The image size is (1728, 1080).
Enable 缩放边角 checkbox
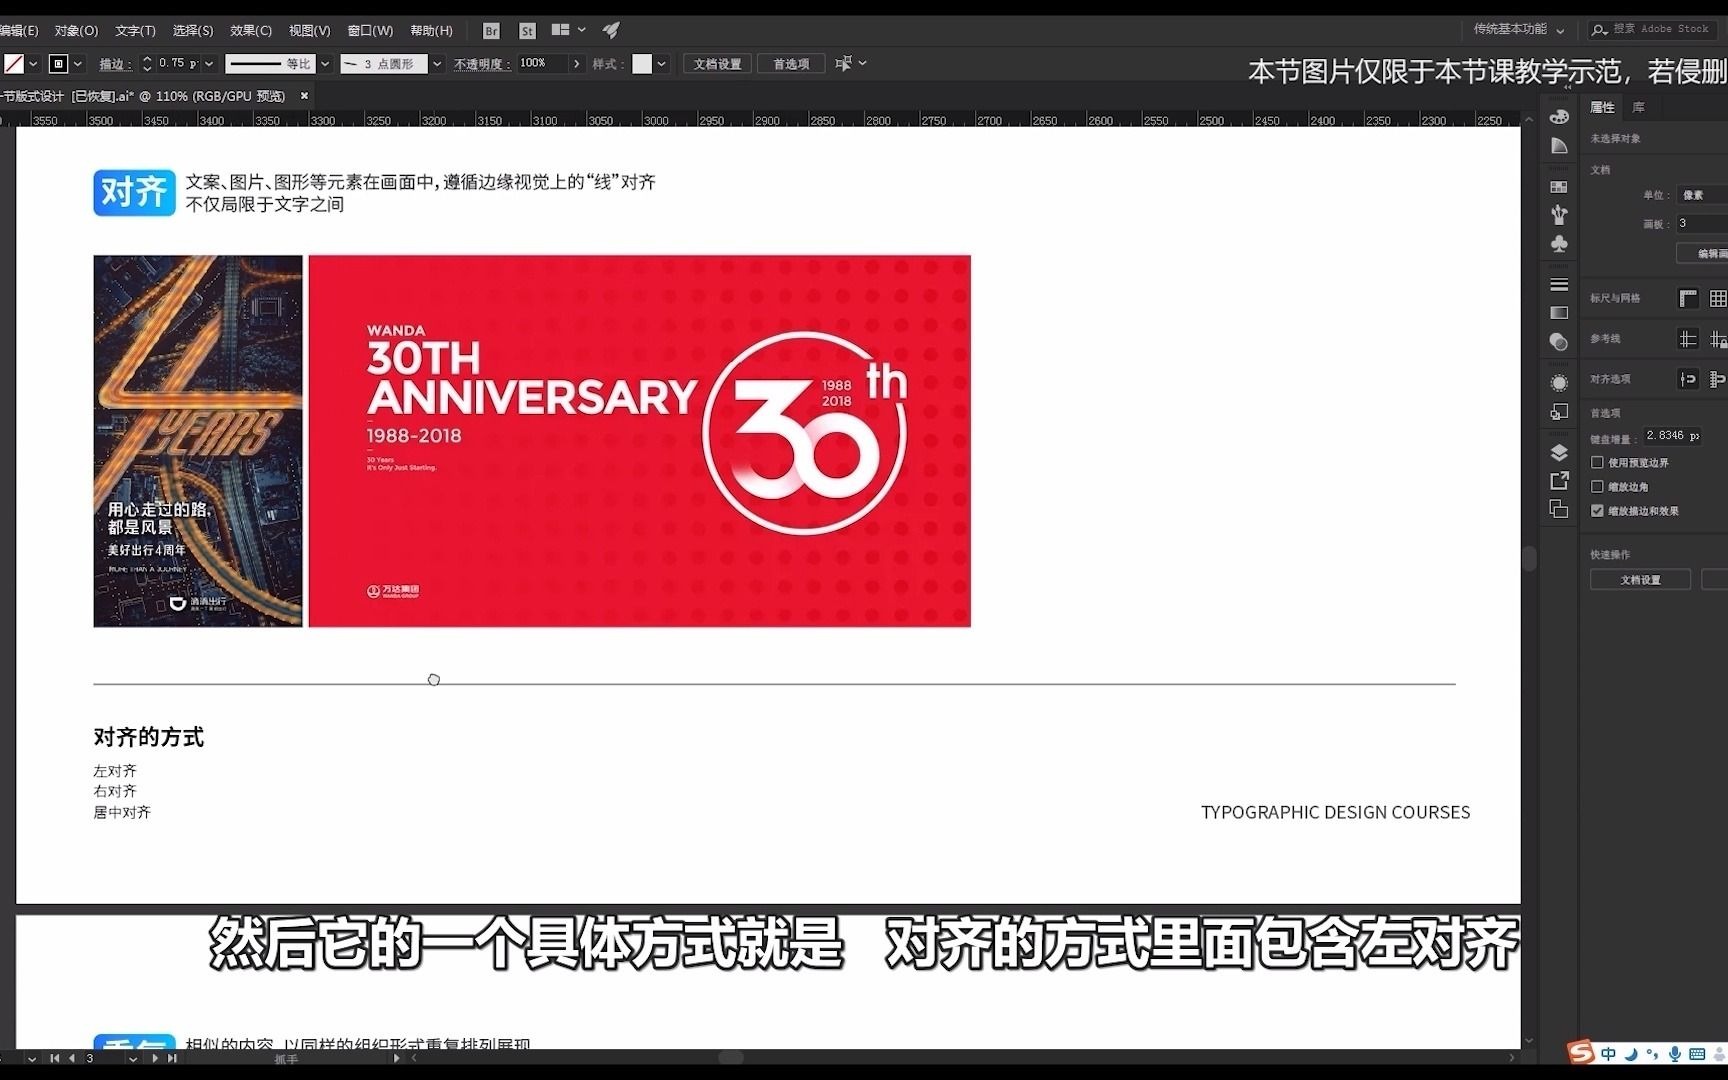tap(1597, 486)
